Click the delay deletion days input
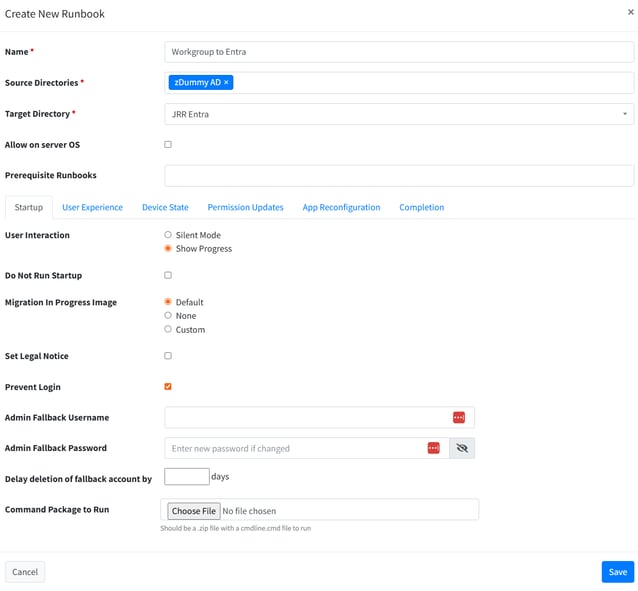Screen dimensions: 638x591 click(187, 476)
